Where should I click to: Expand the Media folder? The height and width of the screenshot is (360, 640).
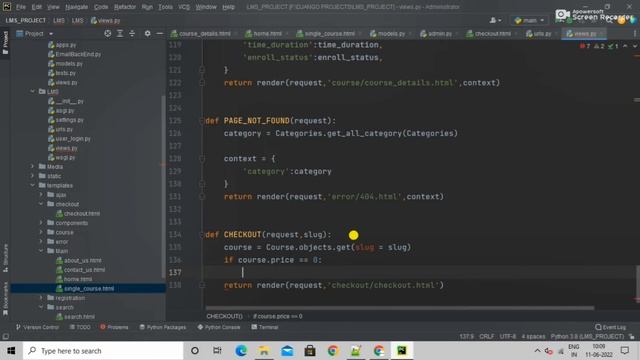point(33,167)
